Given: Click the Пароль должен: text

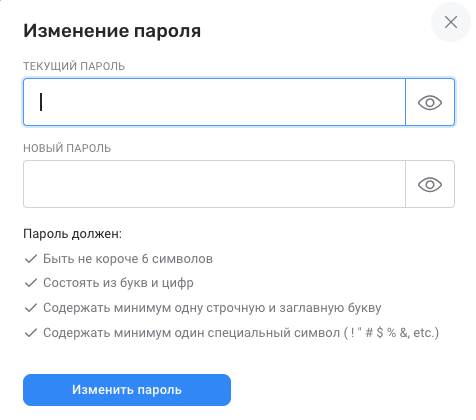Looking at the screenshot, I should click(x=73, y=234).
